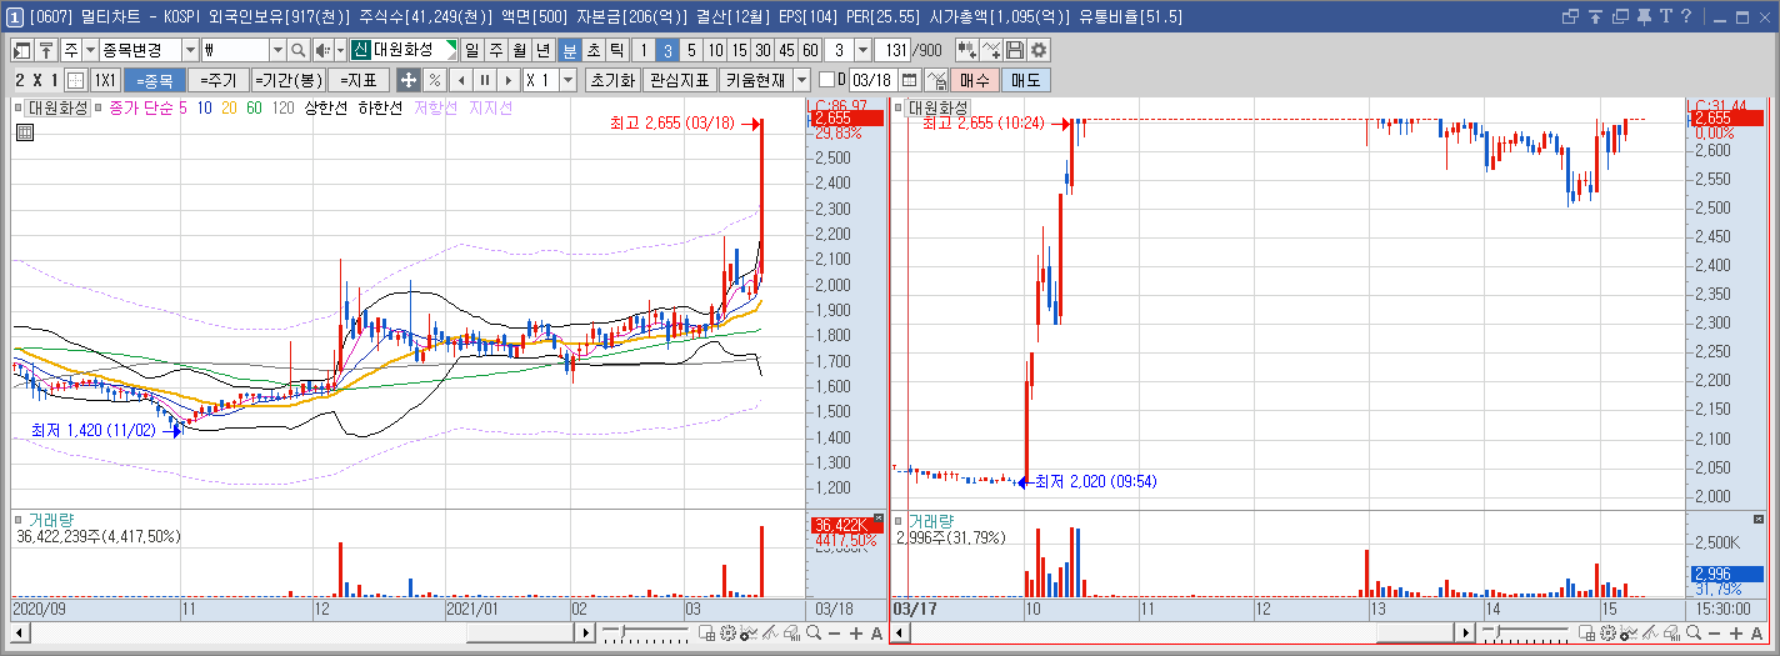Click the A auto-fit icon under left chart

pos(876,633)
